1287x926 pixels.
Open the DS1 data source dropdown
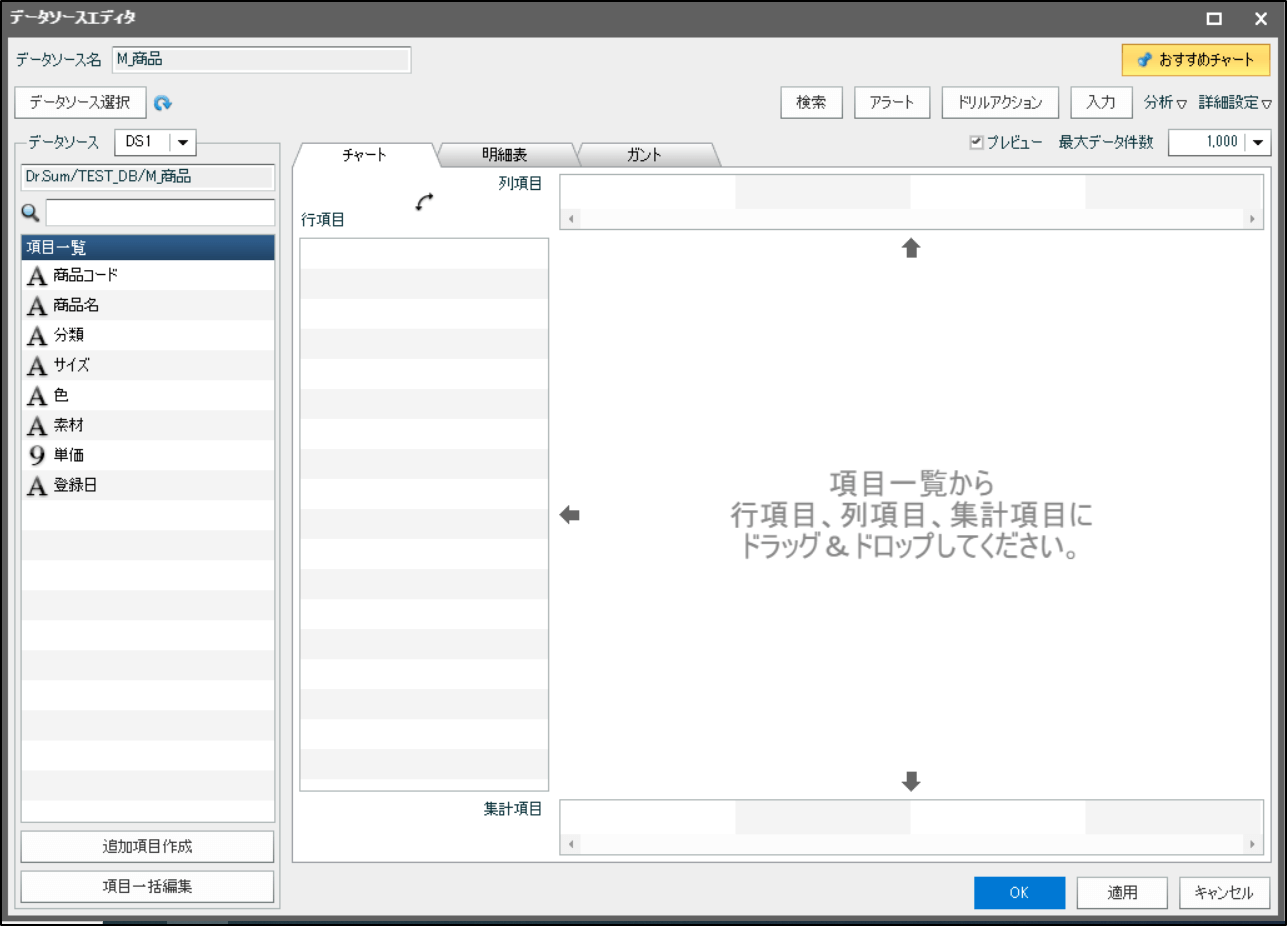click(183, 142)
